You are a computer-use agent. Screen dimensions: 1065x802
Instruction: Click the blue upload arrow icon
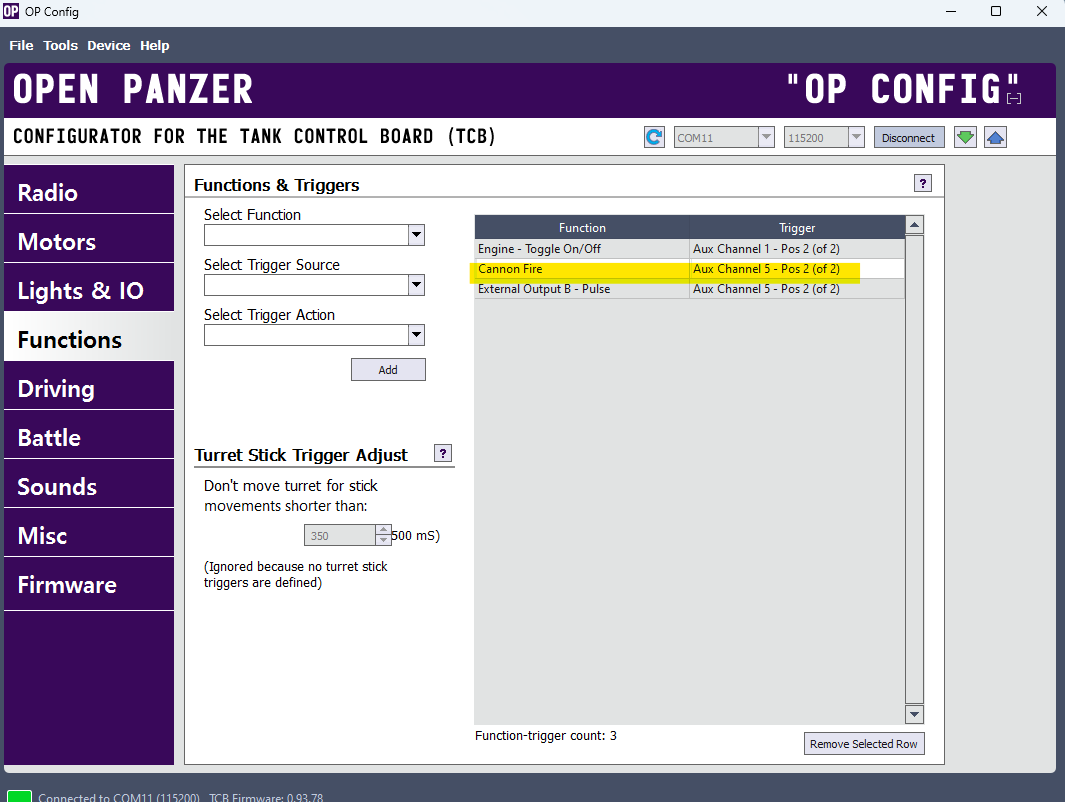tap(995, 137)
